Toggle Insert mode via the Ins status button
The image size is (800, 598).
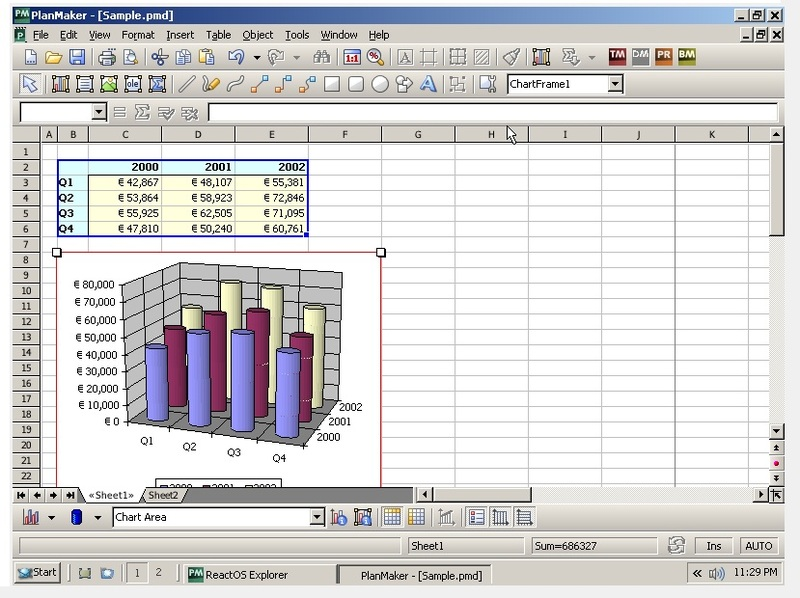point(716,546)
